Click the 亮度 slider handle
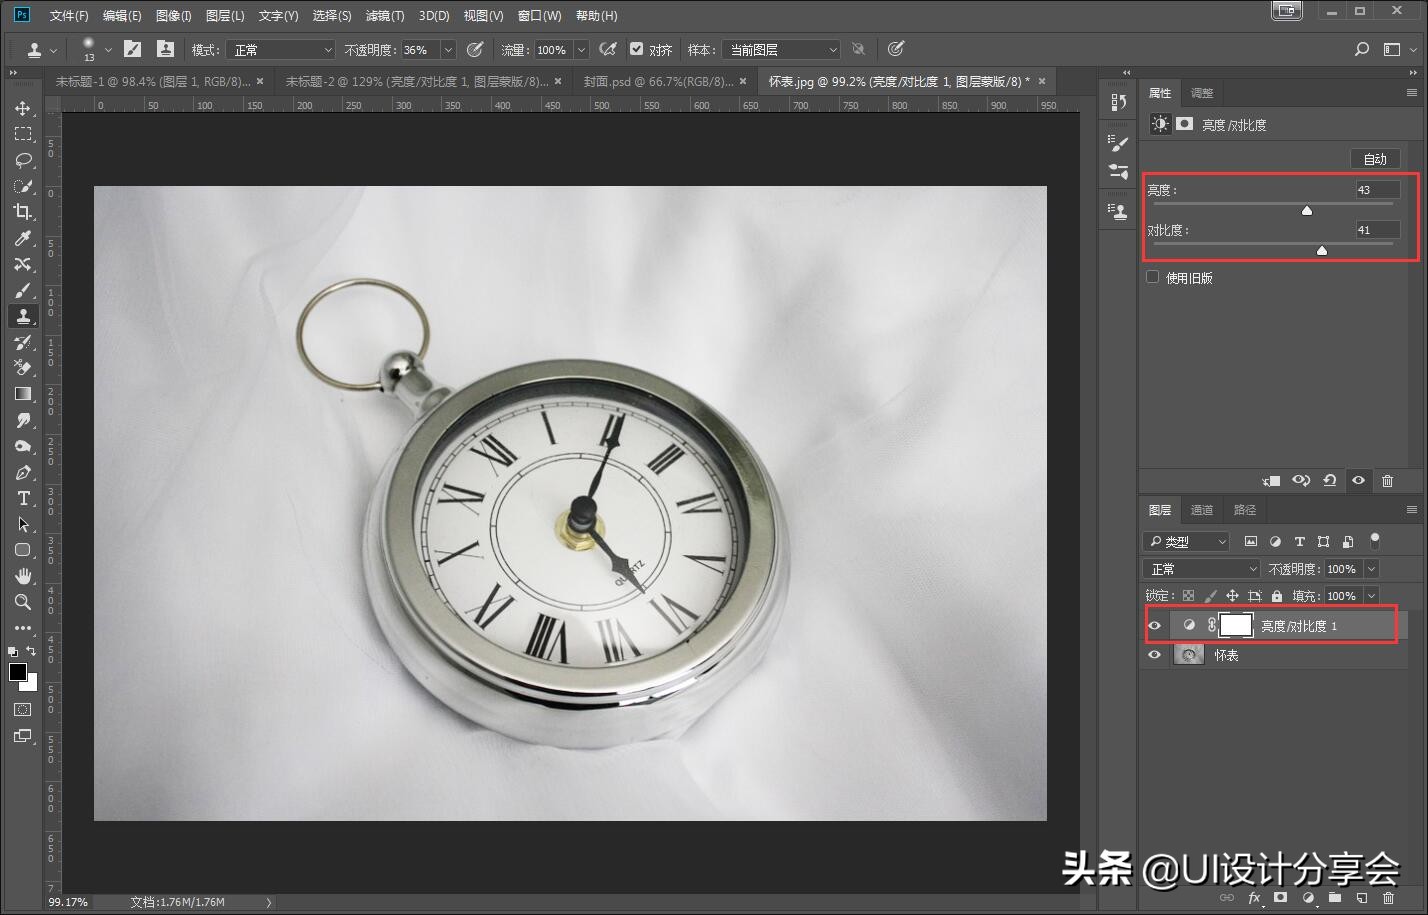This screenshot has height=915, width=1428. point(1306,210)
